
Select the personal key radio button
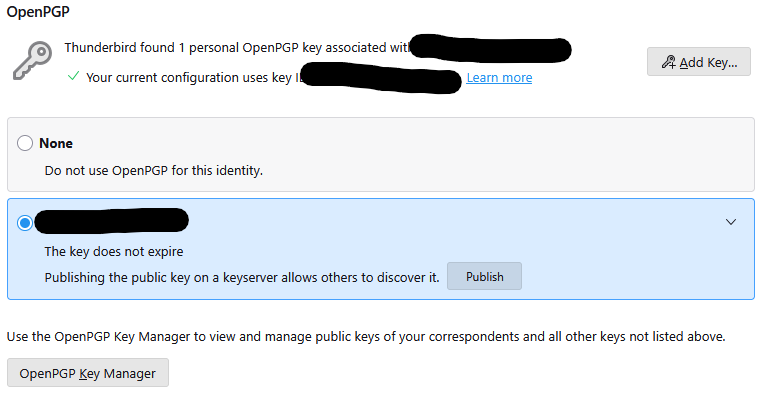[x=25, y=223]
